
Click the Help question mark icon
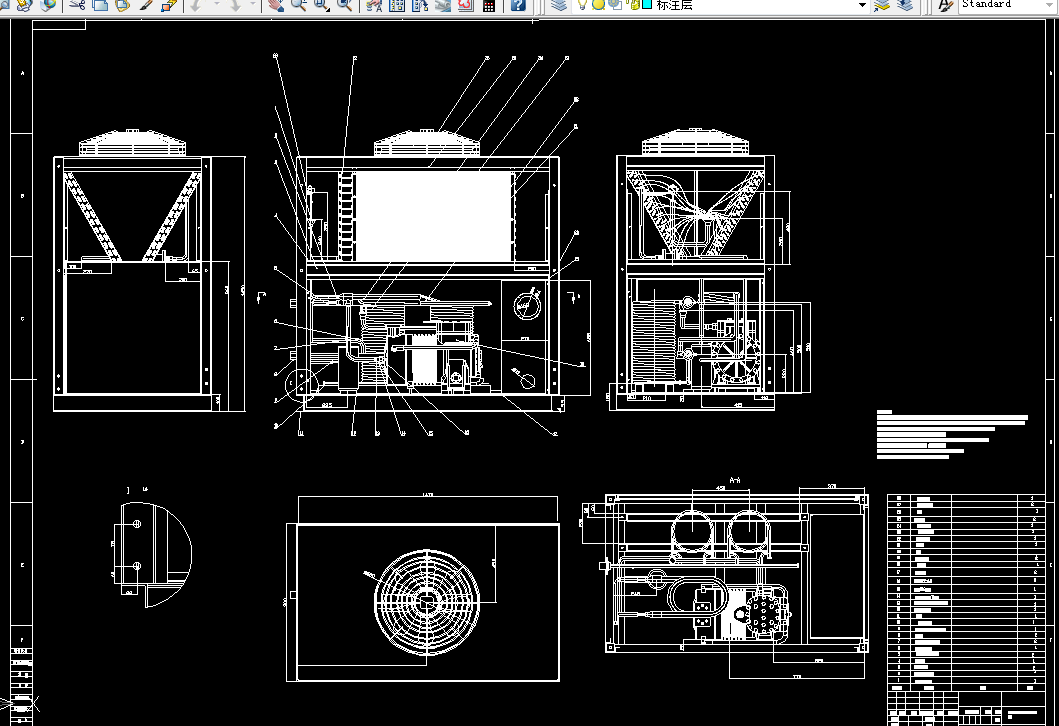tap(518, 5)
